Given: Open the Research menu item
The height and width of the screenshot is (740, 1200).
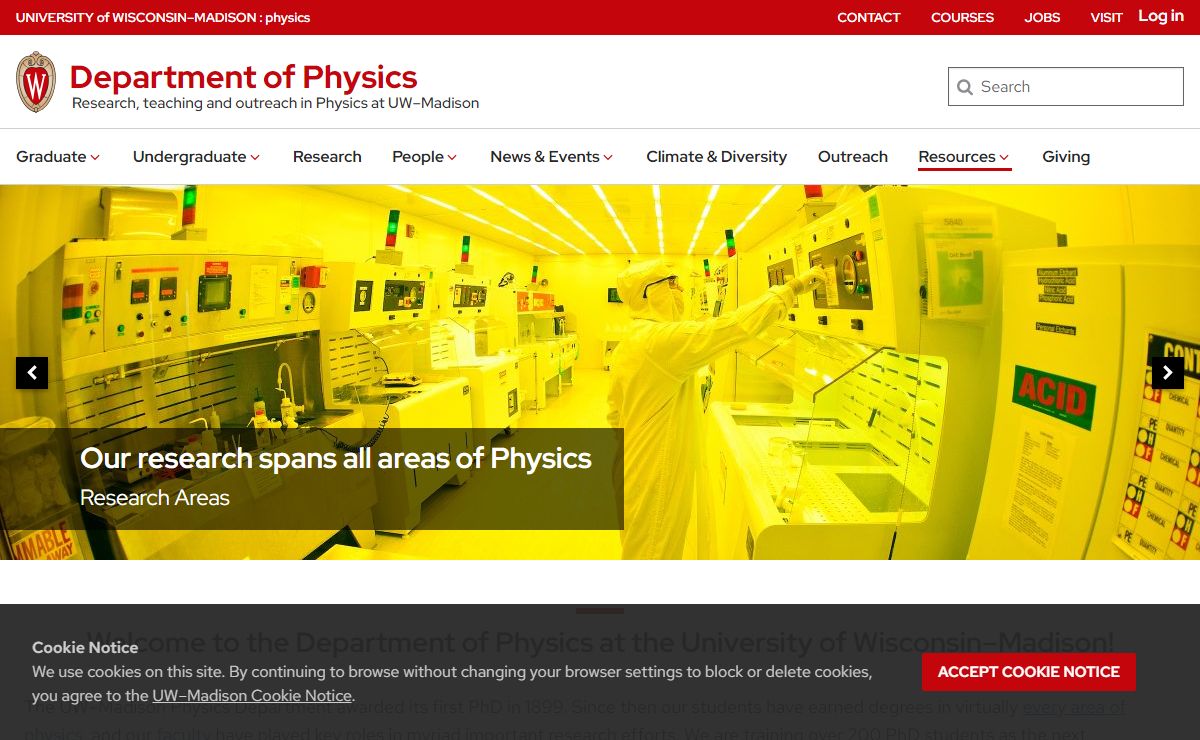Looking at the screenshot, I should pyautogui.click(x=327, y=157).
